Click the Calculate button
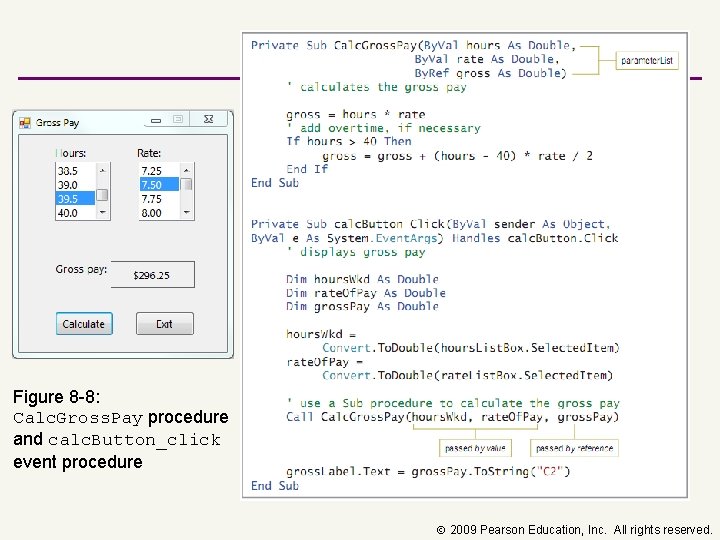 coord(84,324)
